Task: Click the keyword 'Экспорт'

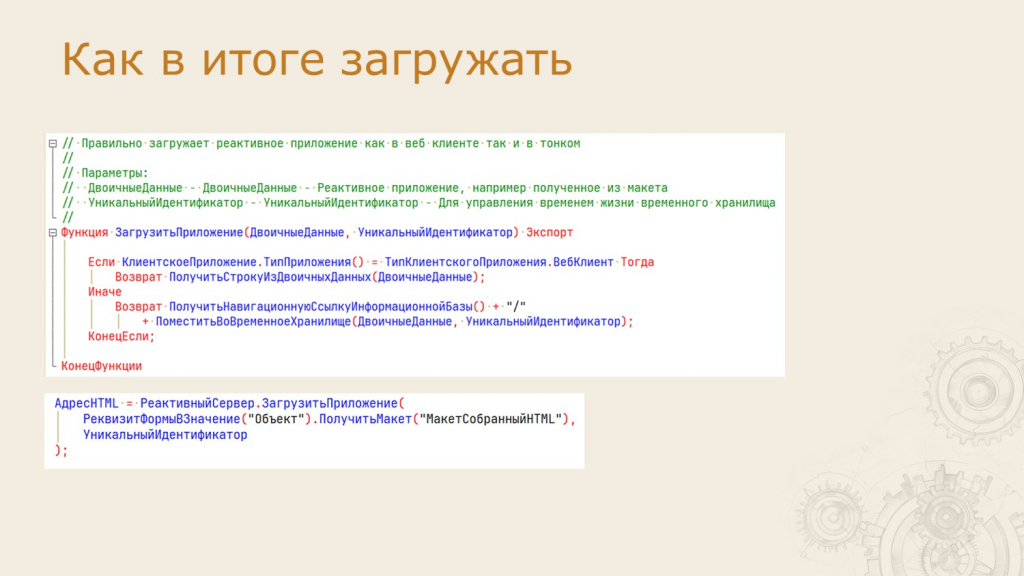Action: point(549,232)
